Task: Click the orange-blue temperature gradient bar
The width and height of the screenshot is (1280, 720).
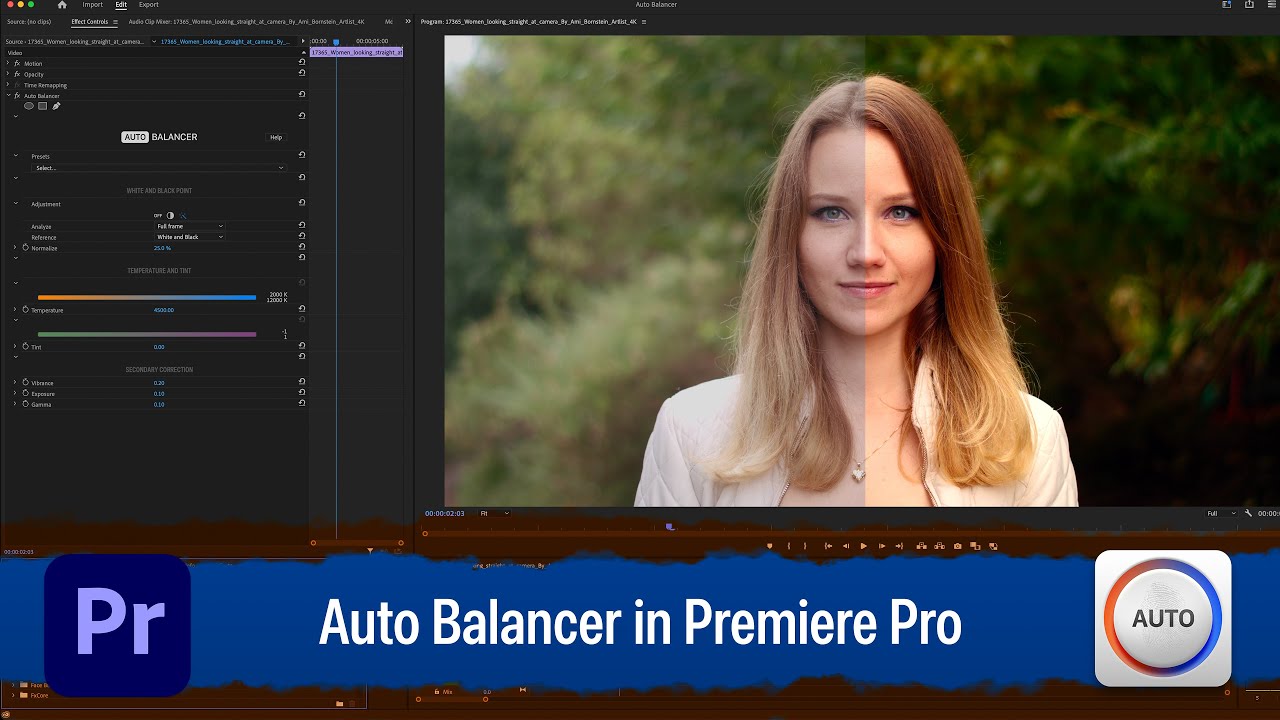Action: point(147,297)
